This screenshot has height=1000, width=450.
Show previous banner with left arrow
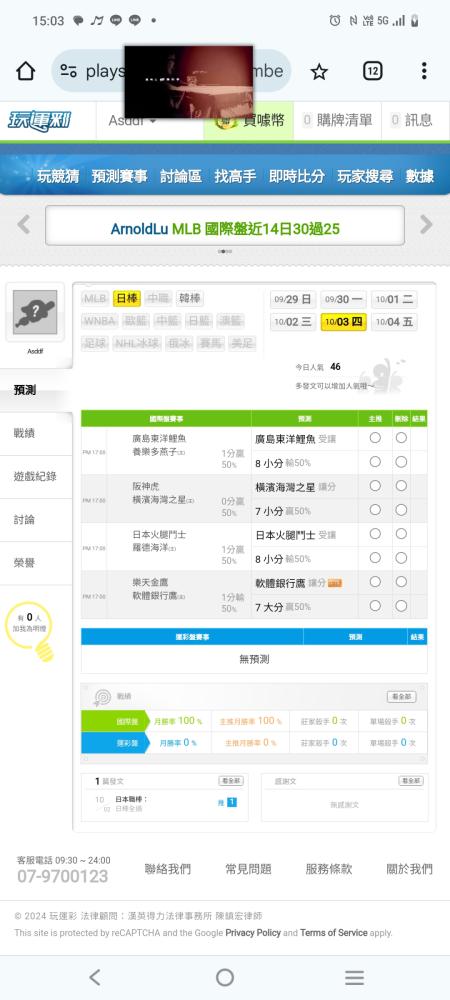(24, 224)
